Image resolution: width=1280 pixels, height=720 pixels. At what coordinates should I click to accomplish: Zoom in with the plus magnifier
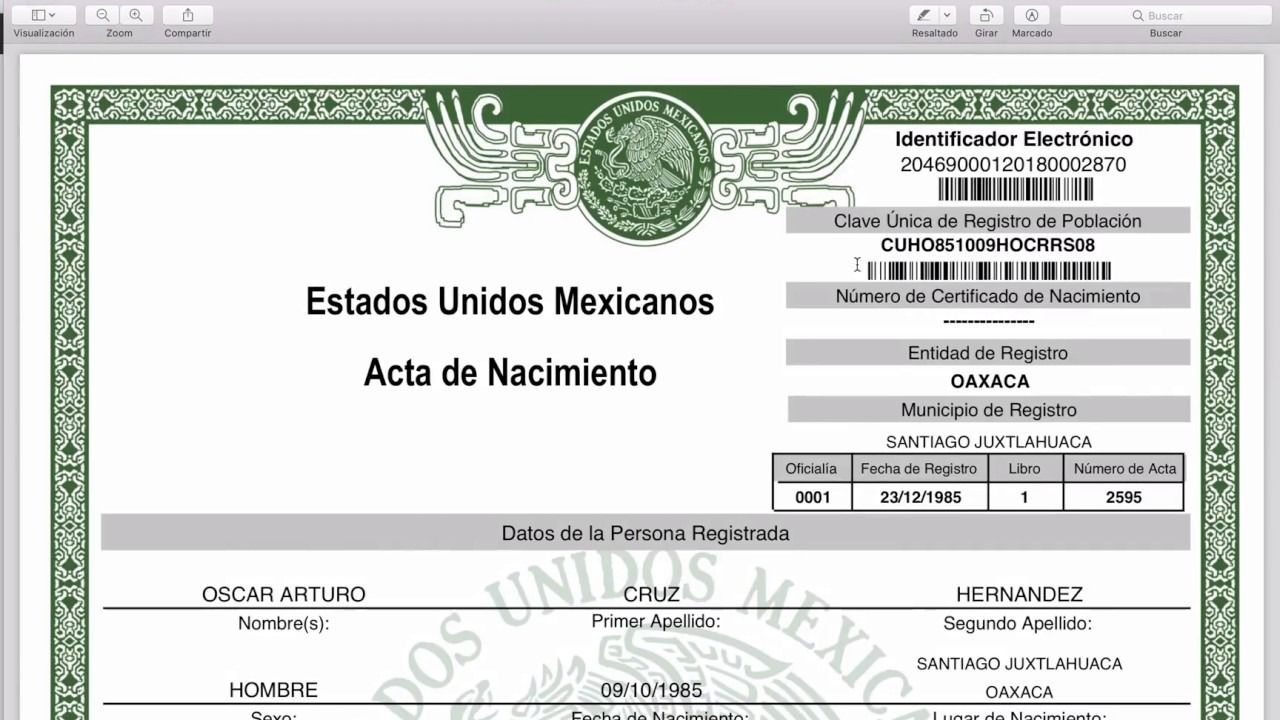136,15
